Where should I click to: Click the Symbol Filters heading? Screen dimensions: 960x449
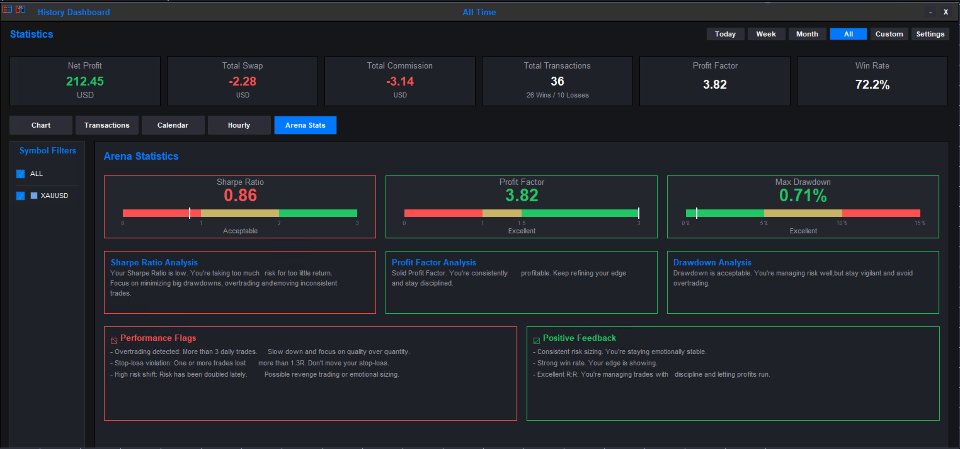[x=48, y=151]
